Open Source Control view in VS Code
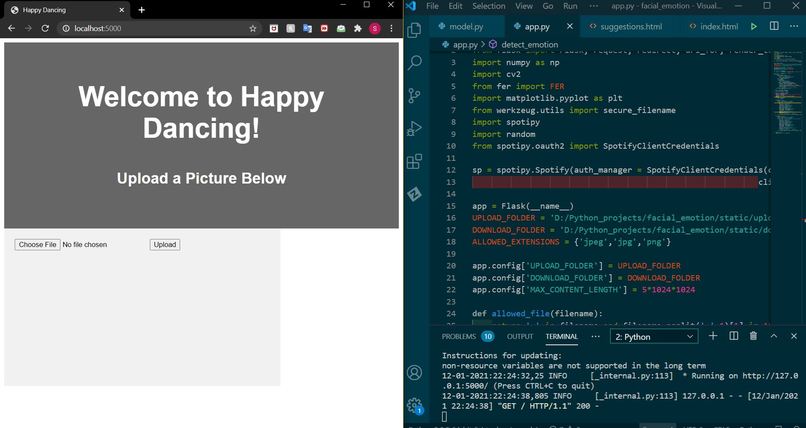Viewport: 806px width, 428px height. [x=414, y=96]
